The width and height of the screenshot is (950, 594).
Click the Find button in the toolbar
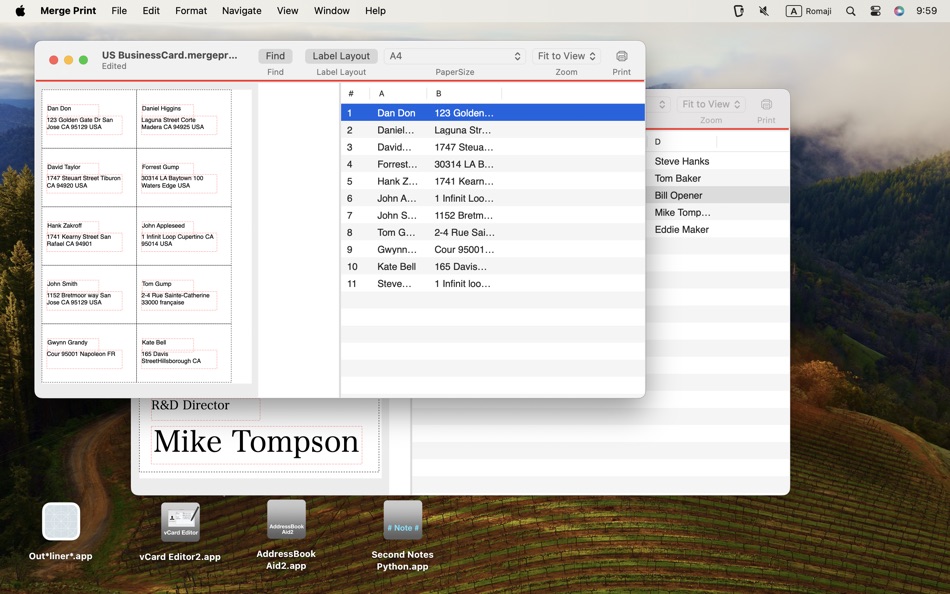[x=274, y=55]
